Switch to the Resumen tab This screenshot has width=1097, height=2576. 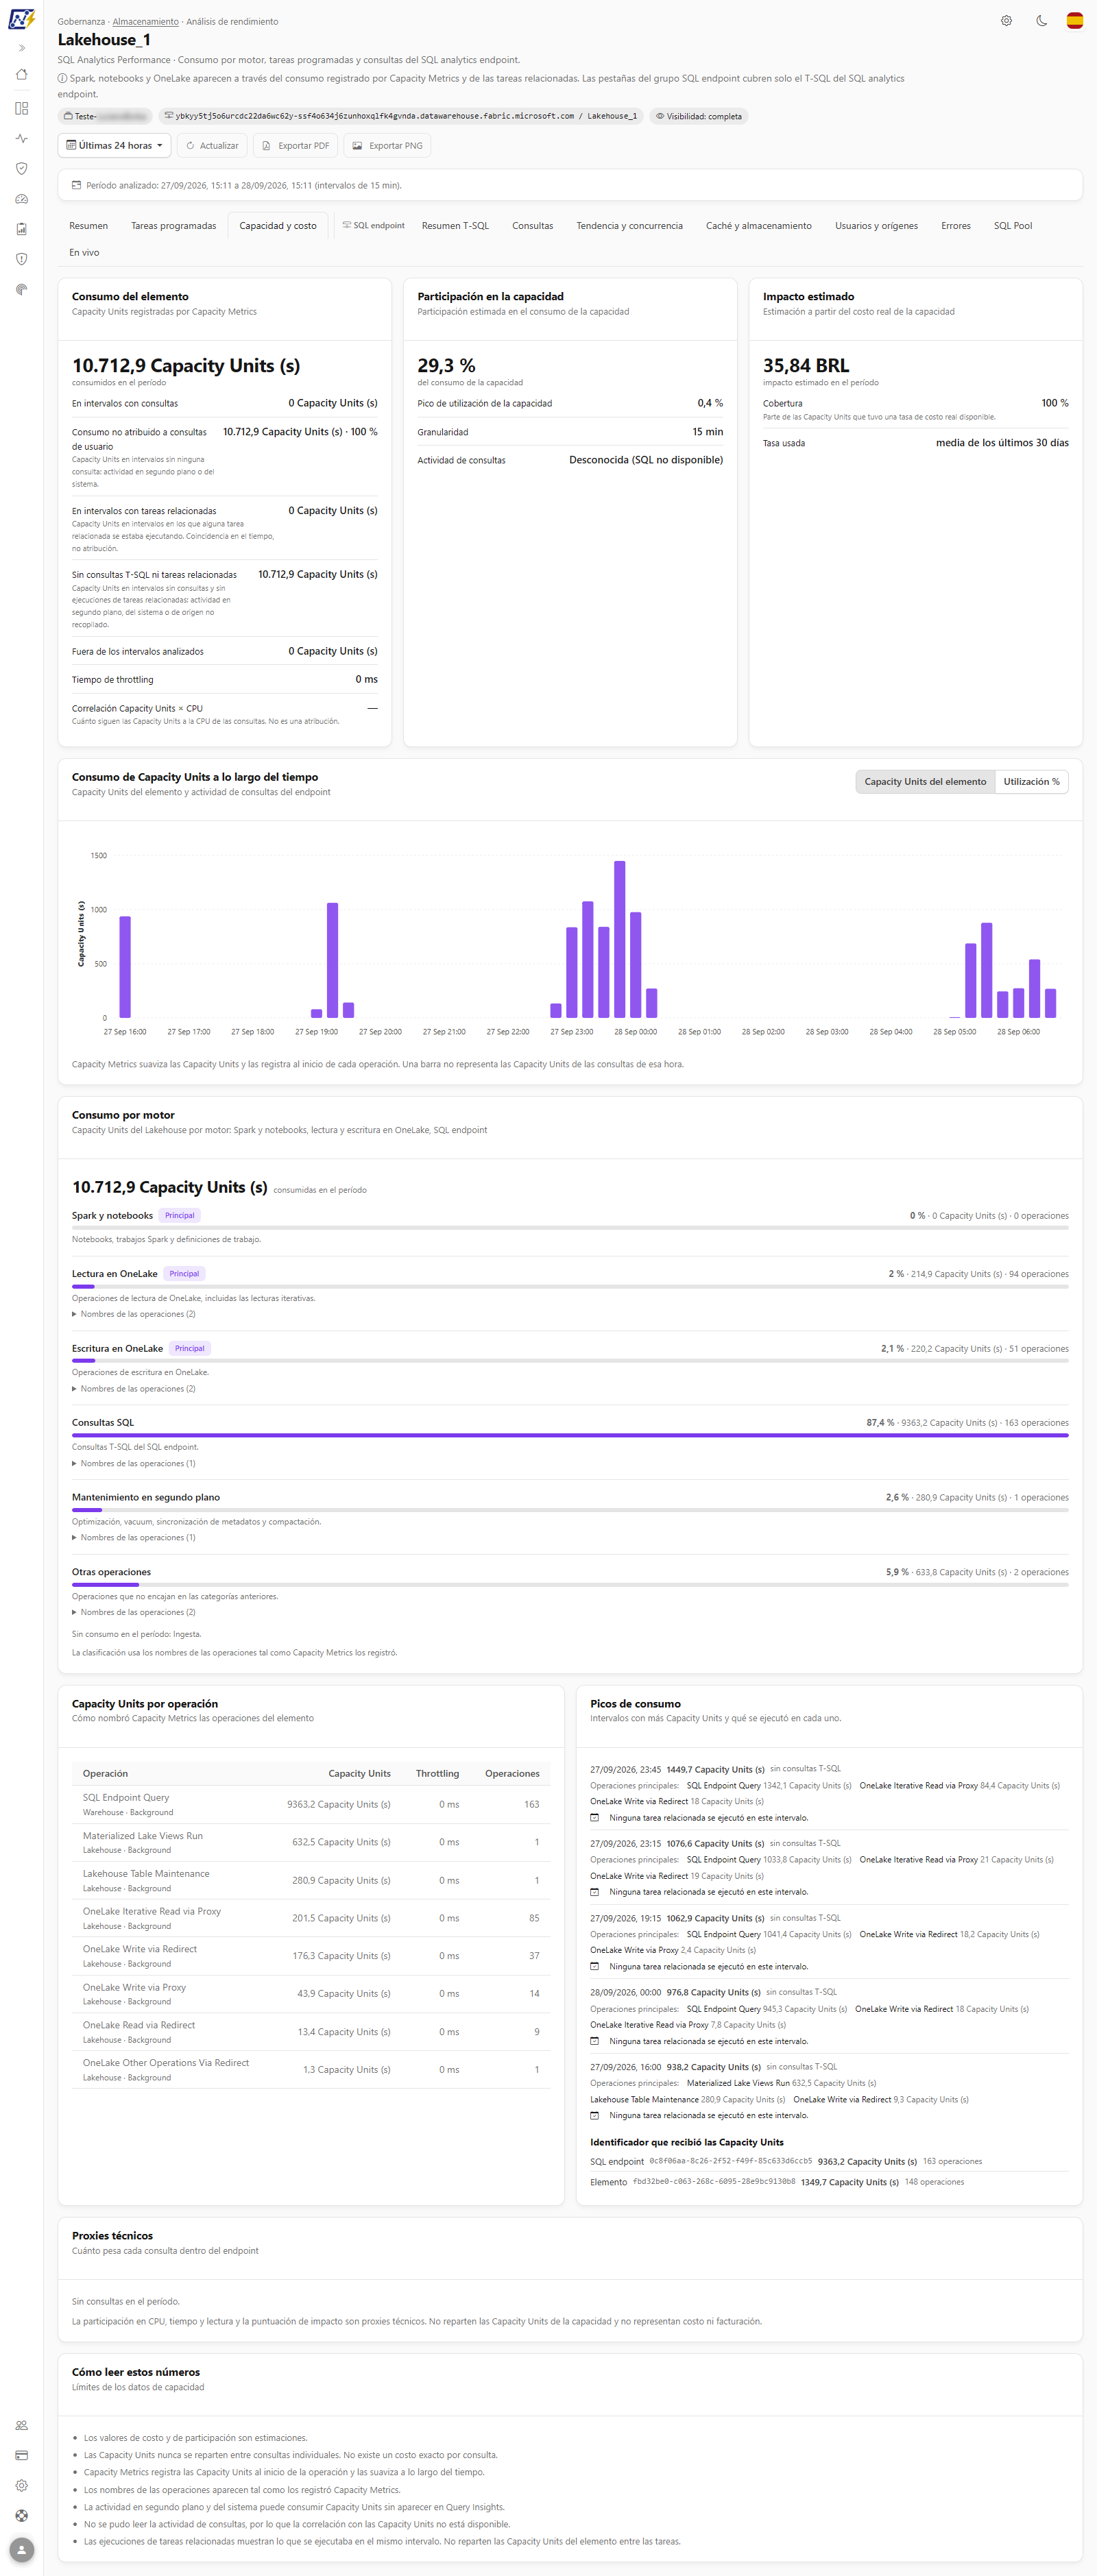coord(88,226)
